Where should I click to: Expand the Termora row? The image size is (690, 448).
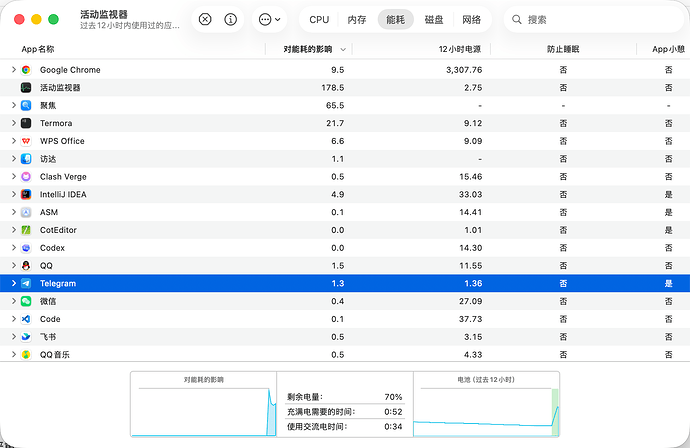14,123
